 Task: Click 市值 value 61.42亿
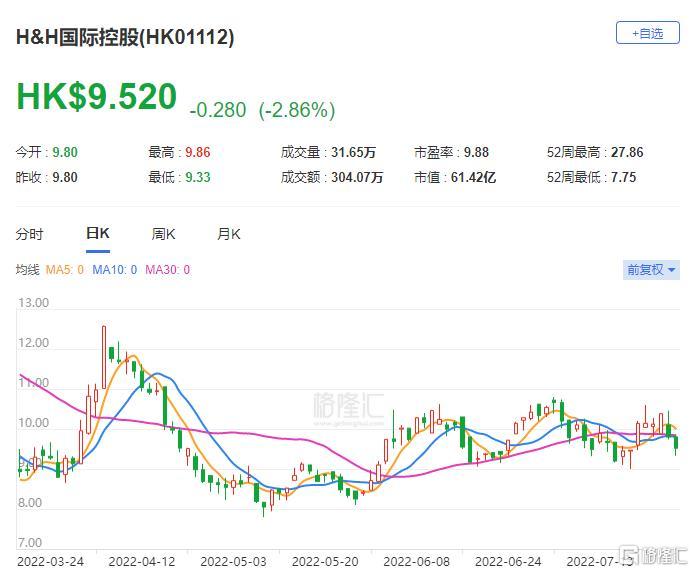473,178
